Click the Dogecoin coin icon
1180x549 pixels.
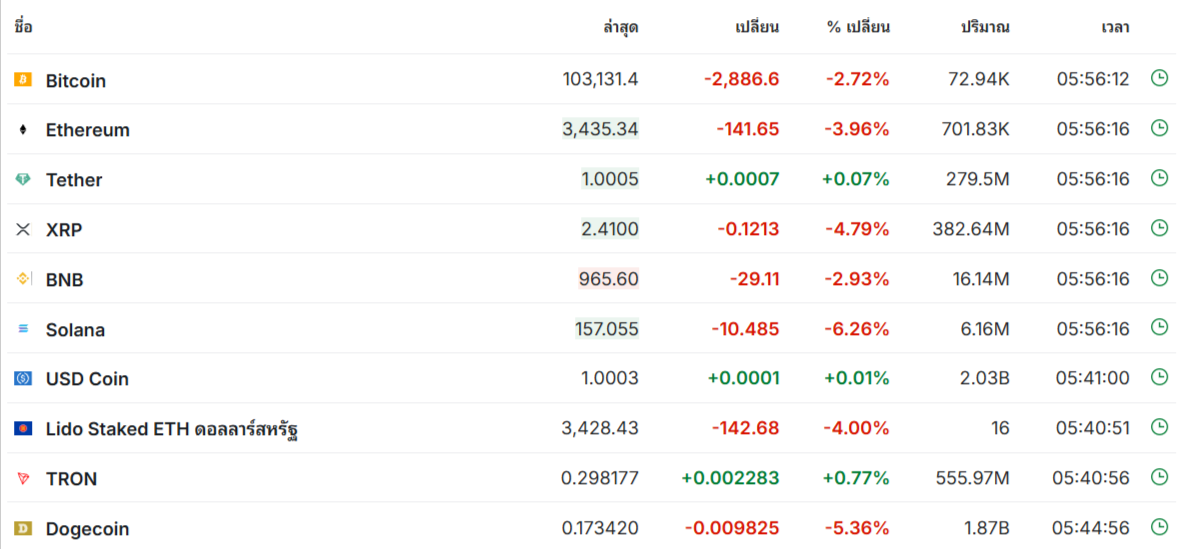pyautogui.click(x=23, y=528)
